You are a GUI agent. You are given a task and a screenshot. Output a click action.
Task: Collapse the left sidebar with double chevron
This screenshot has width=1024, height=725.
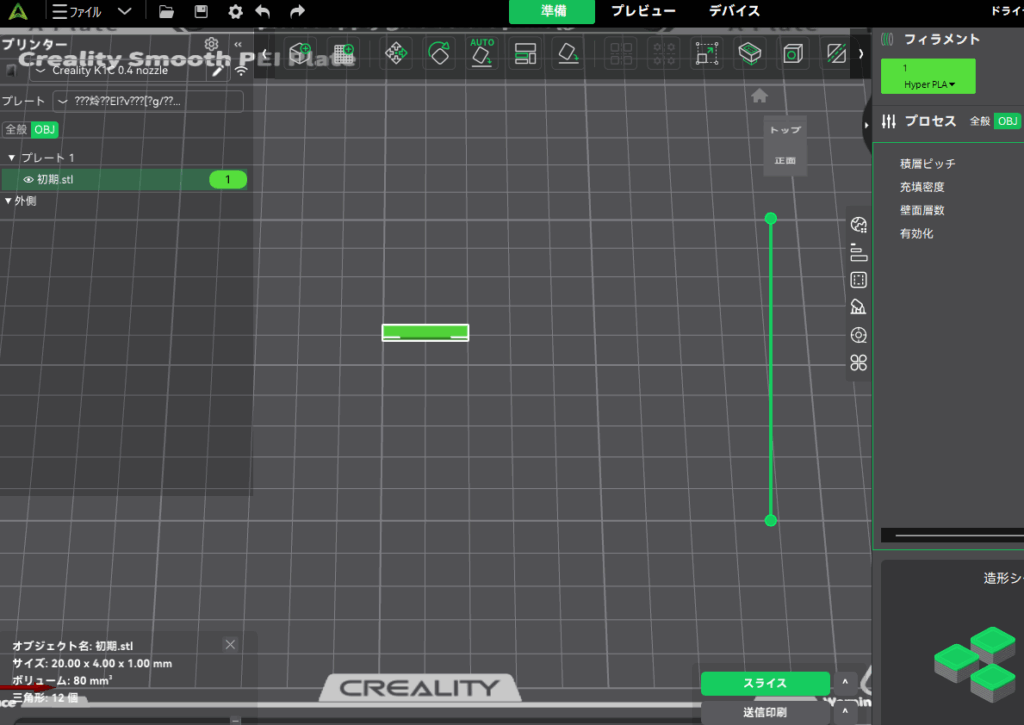tap(238, 44)
